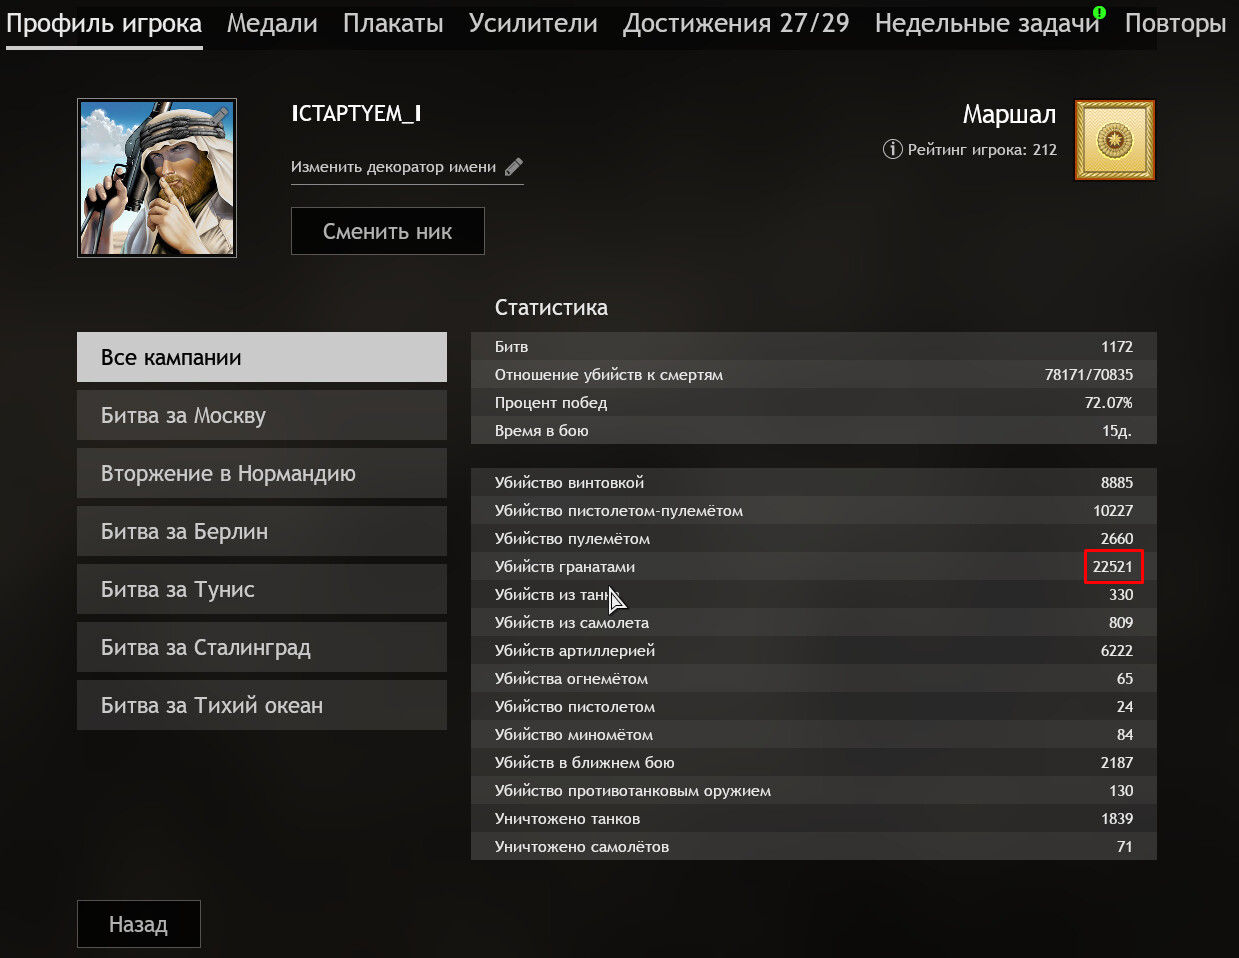Click the highlighted grenade kills value 22521
Viewport: 1239px width, 958px height.
click(x=1113, y=566)
